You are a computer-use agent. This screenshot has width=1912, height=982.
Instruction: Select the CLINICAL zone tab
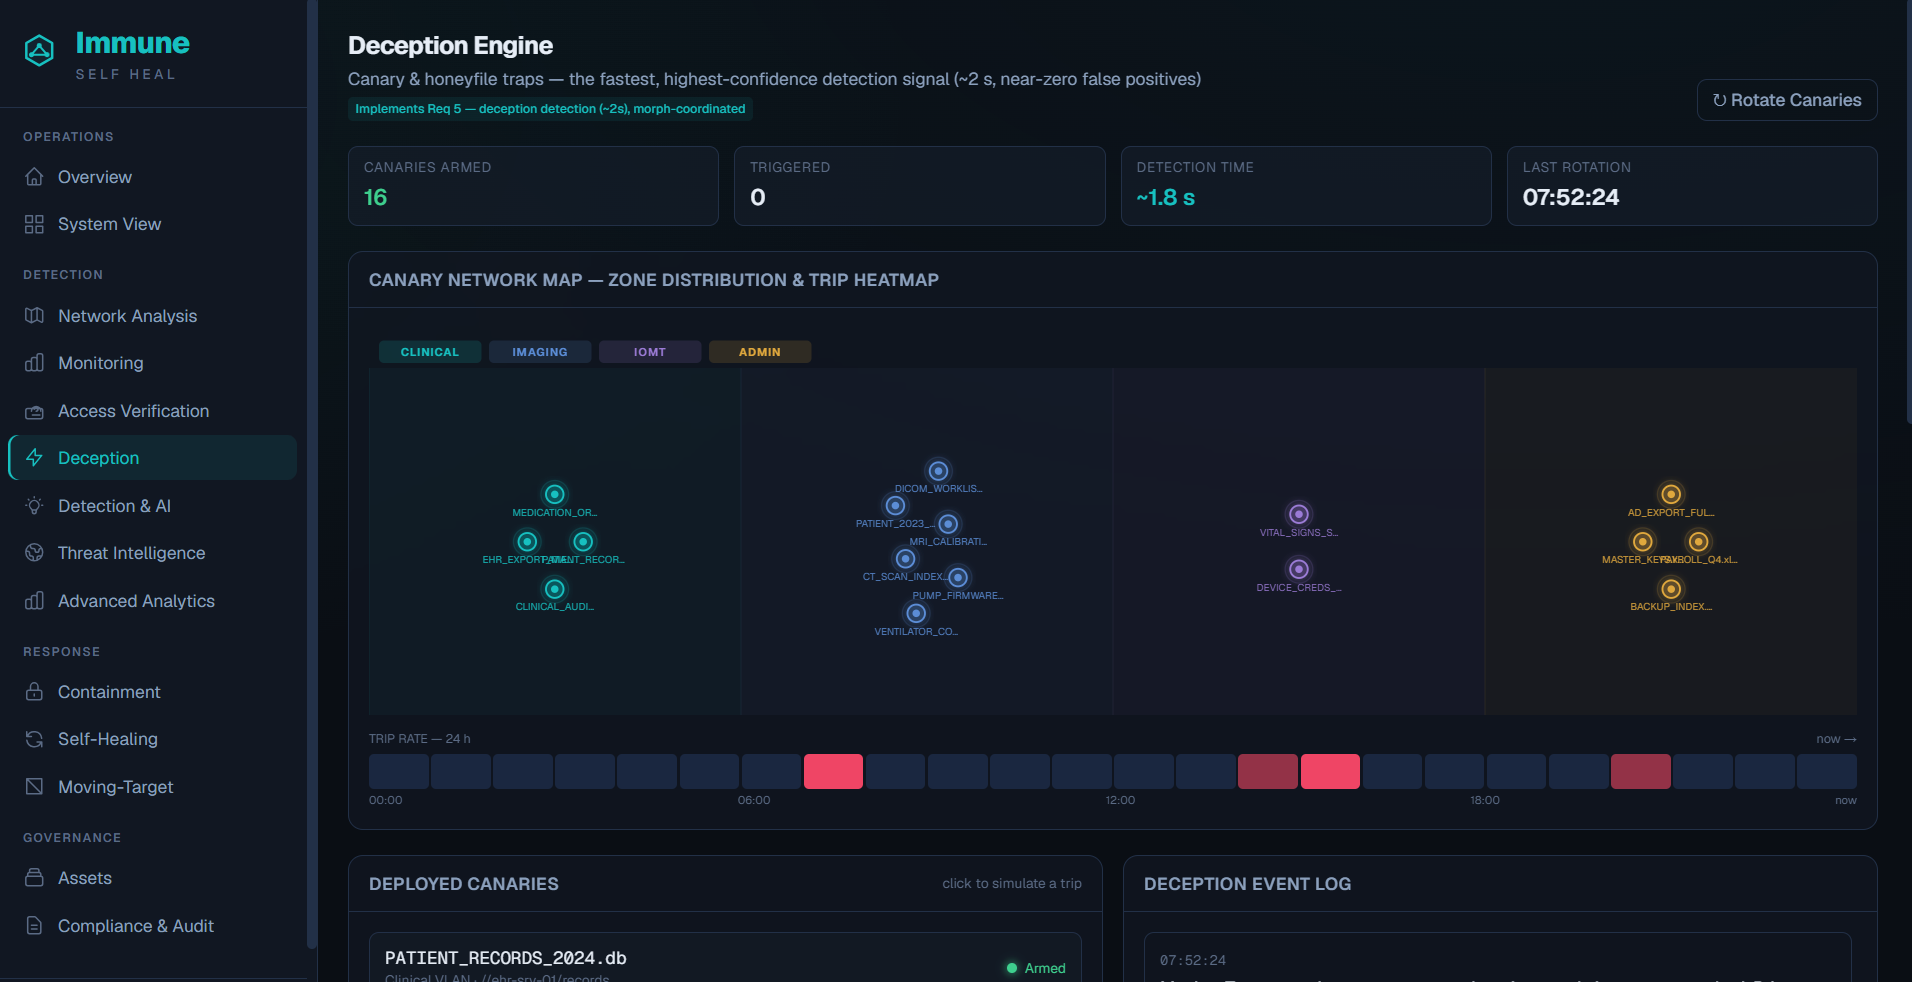click(430, 352)
